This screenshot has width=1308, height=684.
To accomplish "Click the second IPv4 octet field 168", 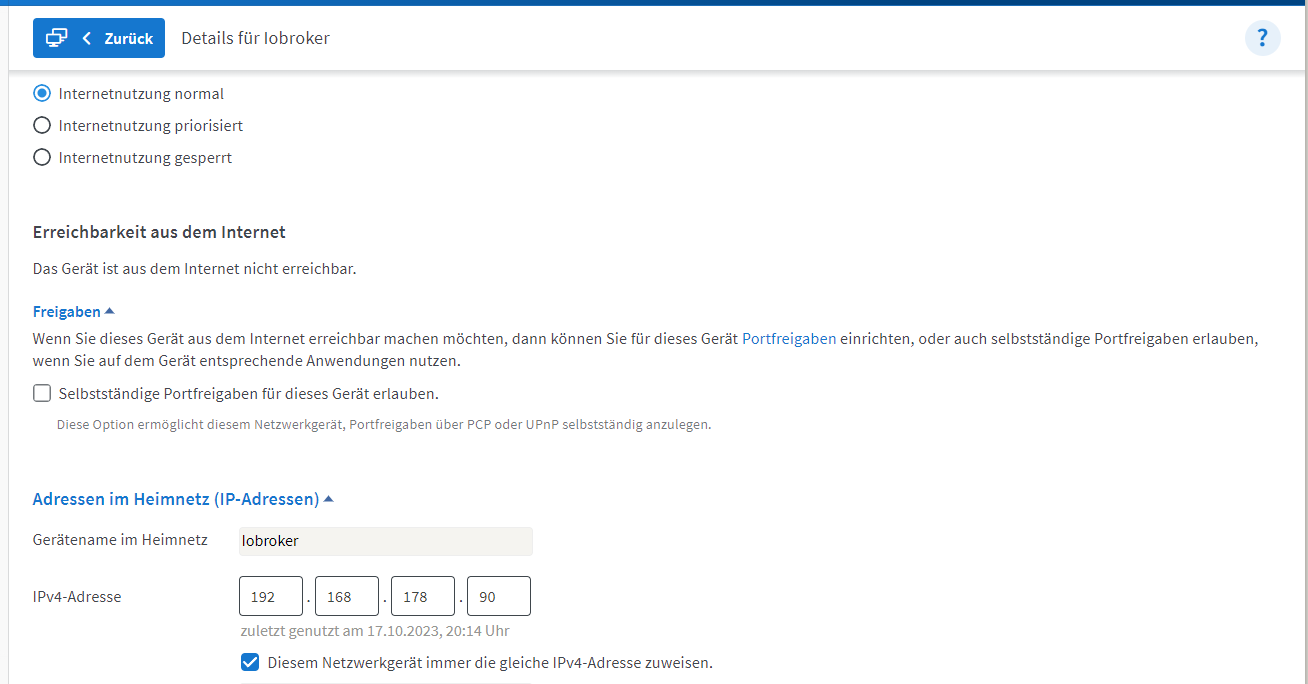I will [347, 596].
